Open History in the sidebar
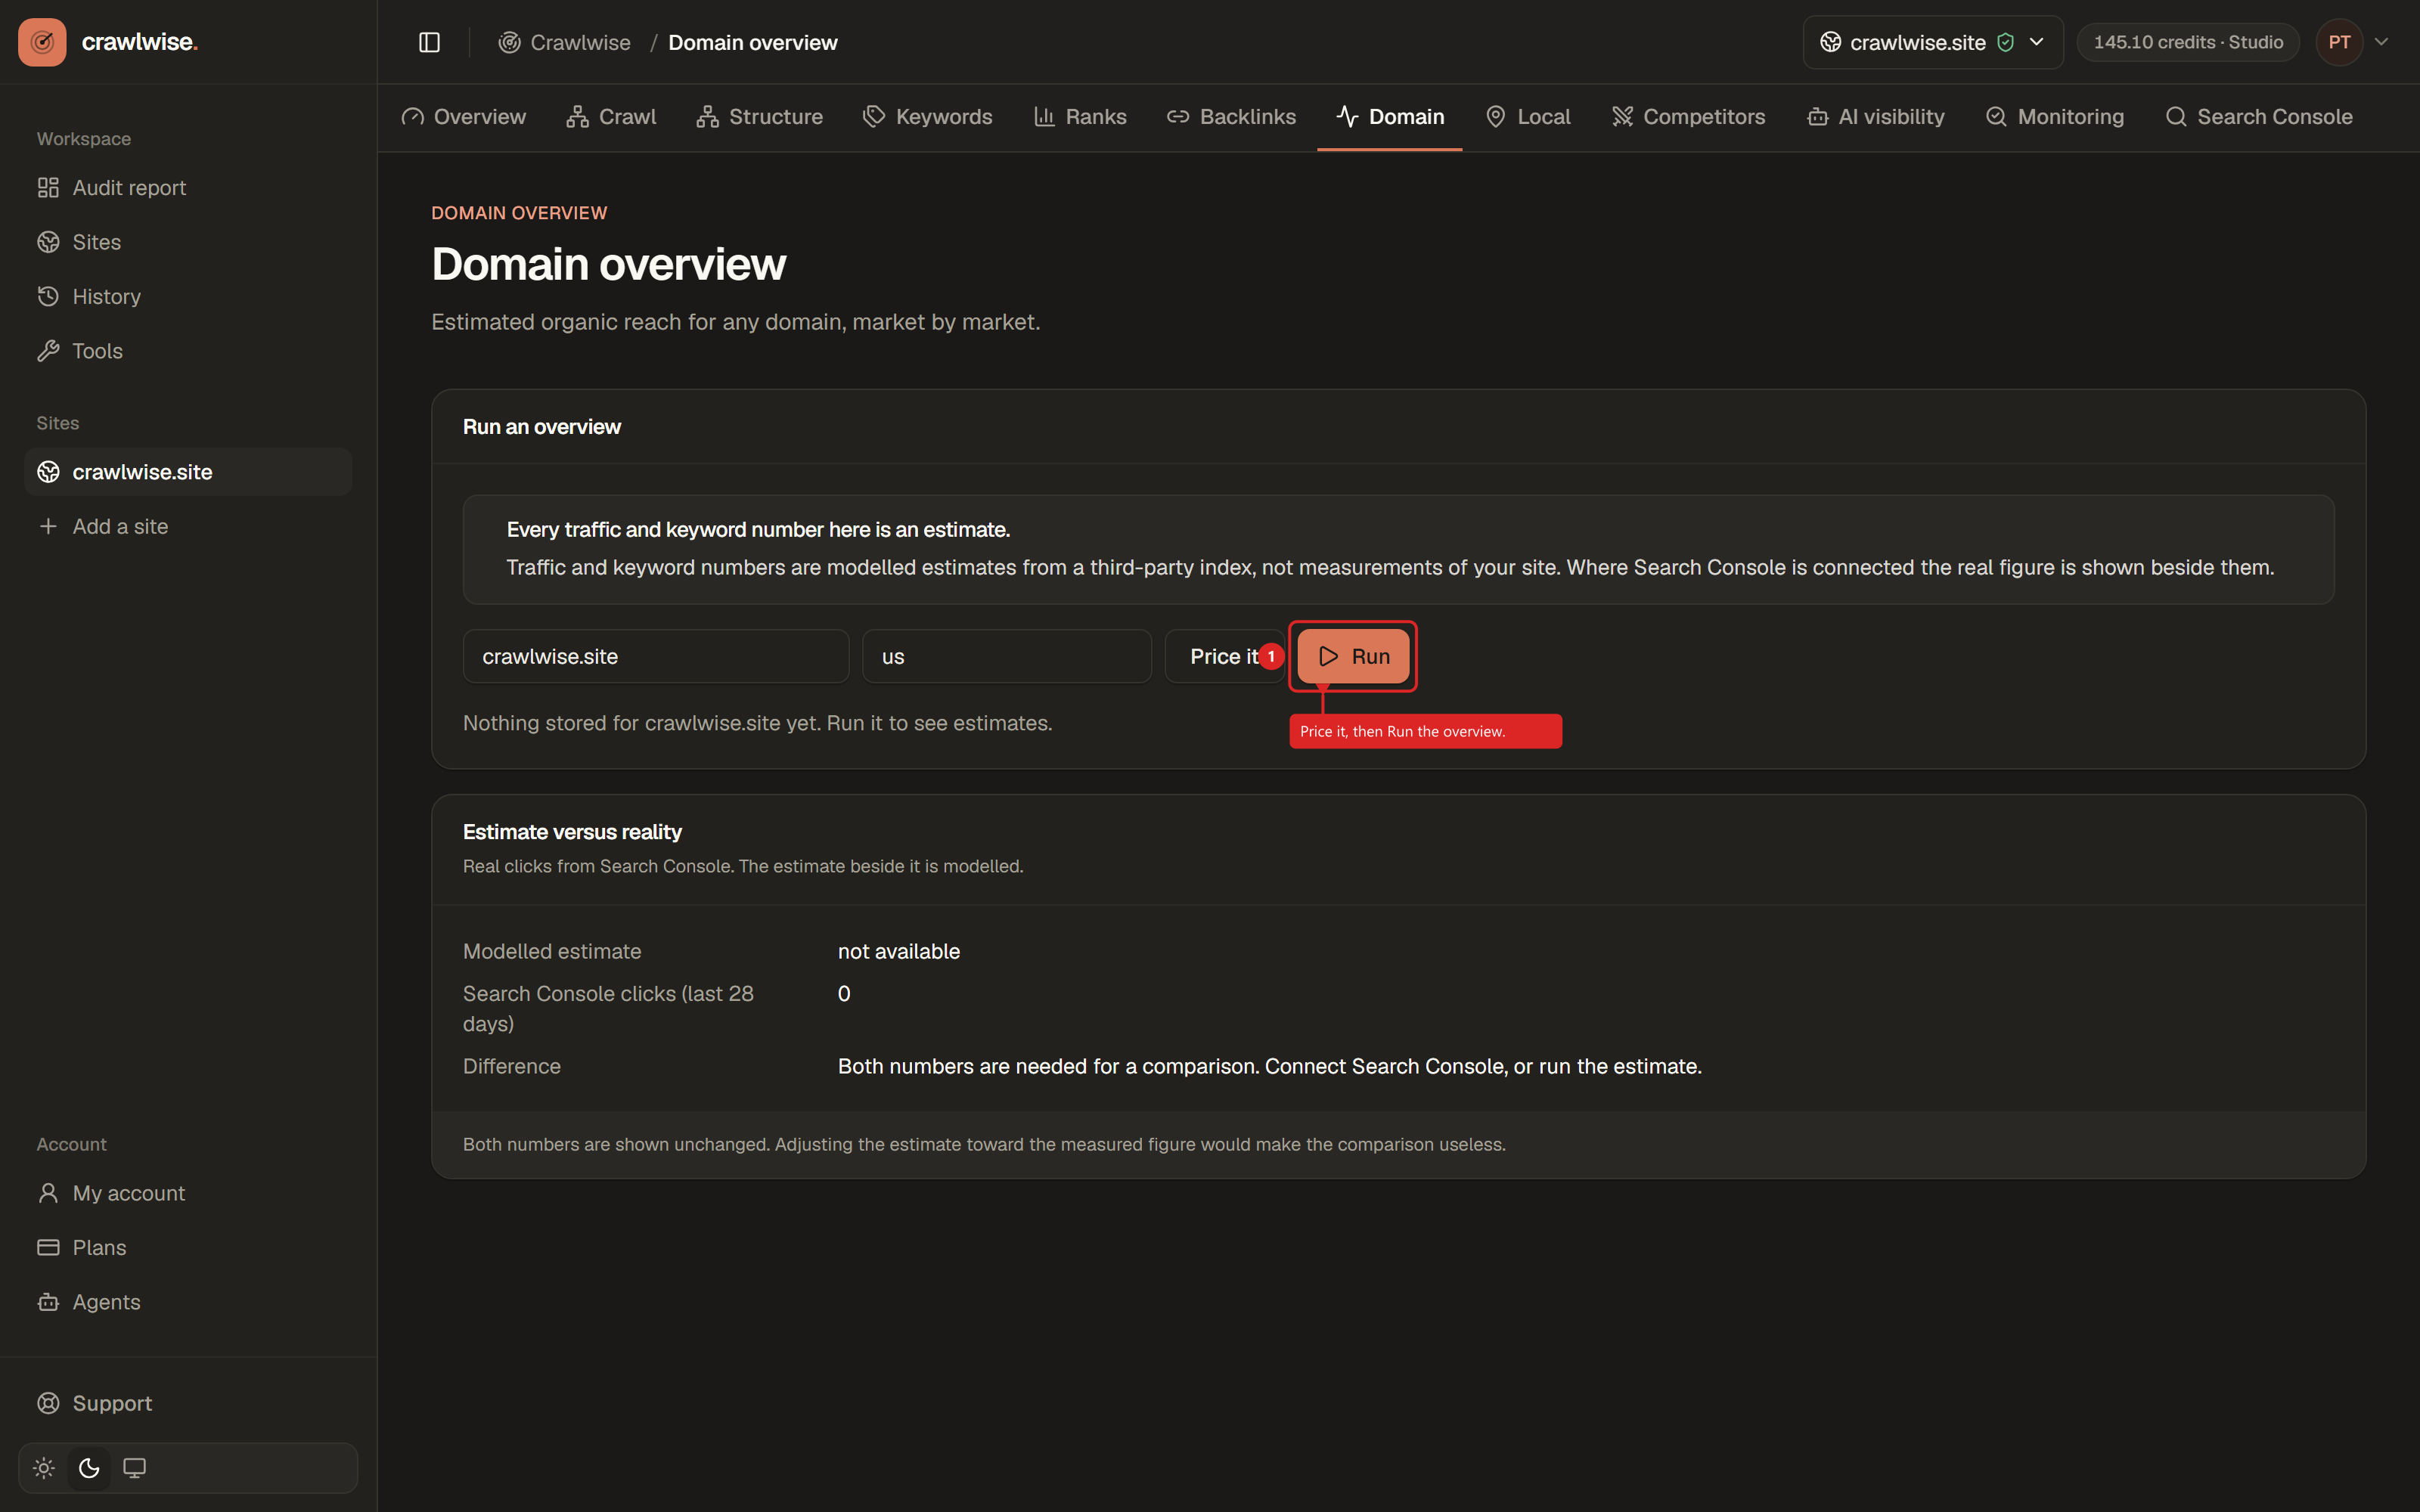 click(x=188, y=297)
